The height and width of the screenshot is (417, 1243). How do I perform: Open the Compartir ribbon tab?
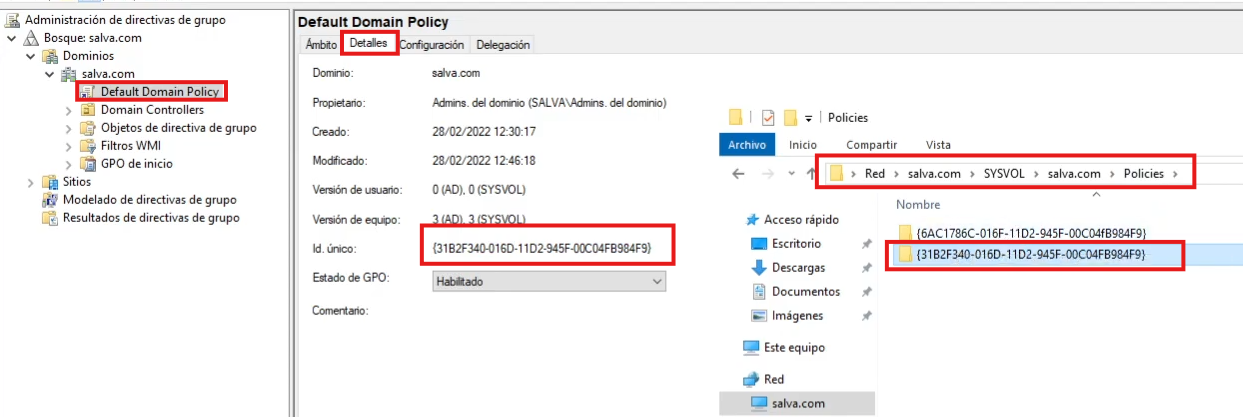tap(871, 145)
